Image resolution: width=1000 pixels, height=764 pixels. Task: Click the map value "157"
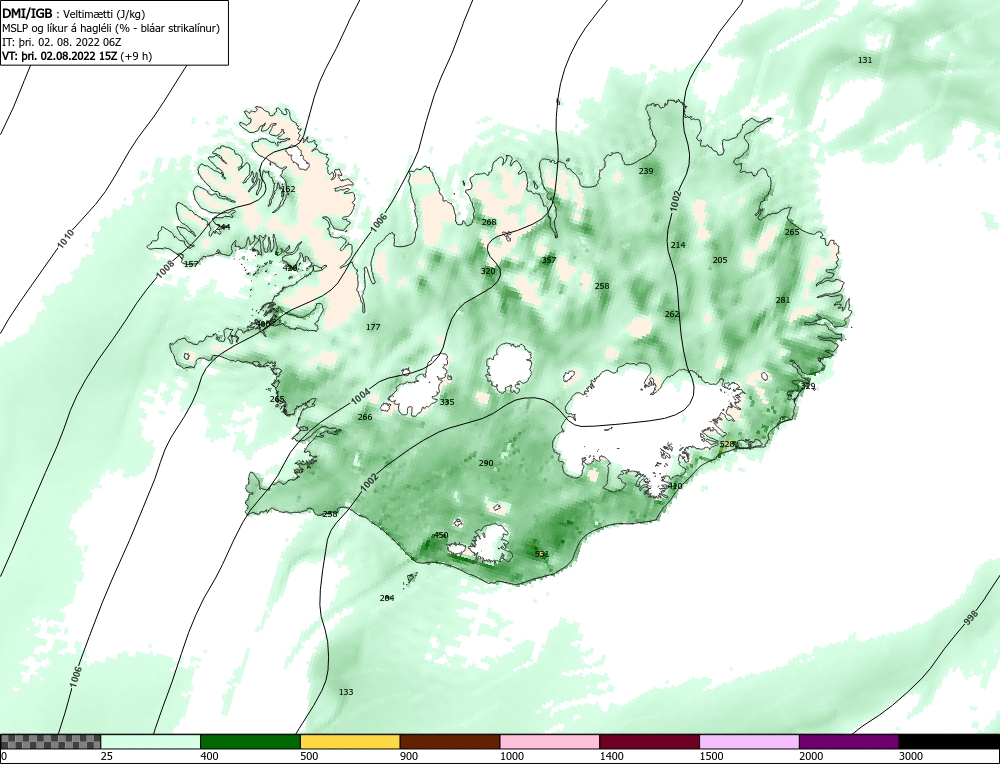191,264
